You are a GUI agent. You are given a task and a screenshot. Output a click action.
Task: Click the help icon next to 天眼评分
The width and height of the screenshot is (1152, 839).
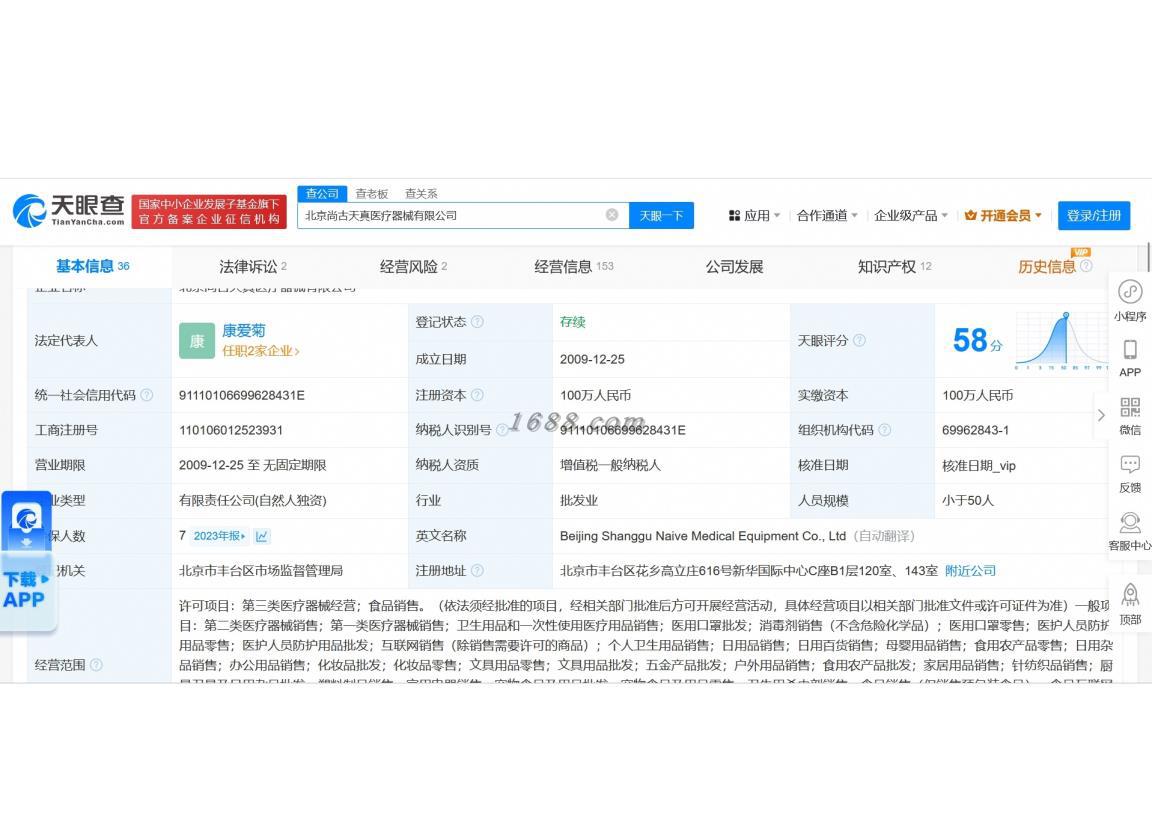(x=859, y=340)
